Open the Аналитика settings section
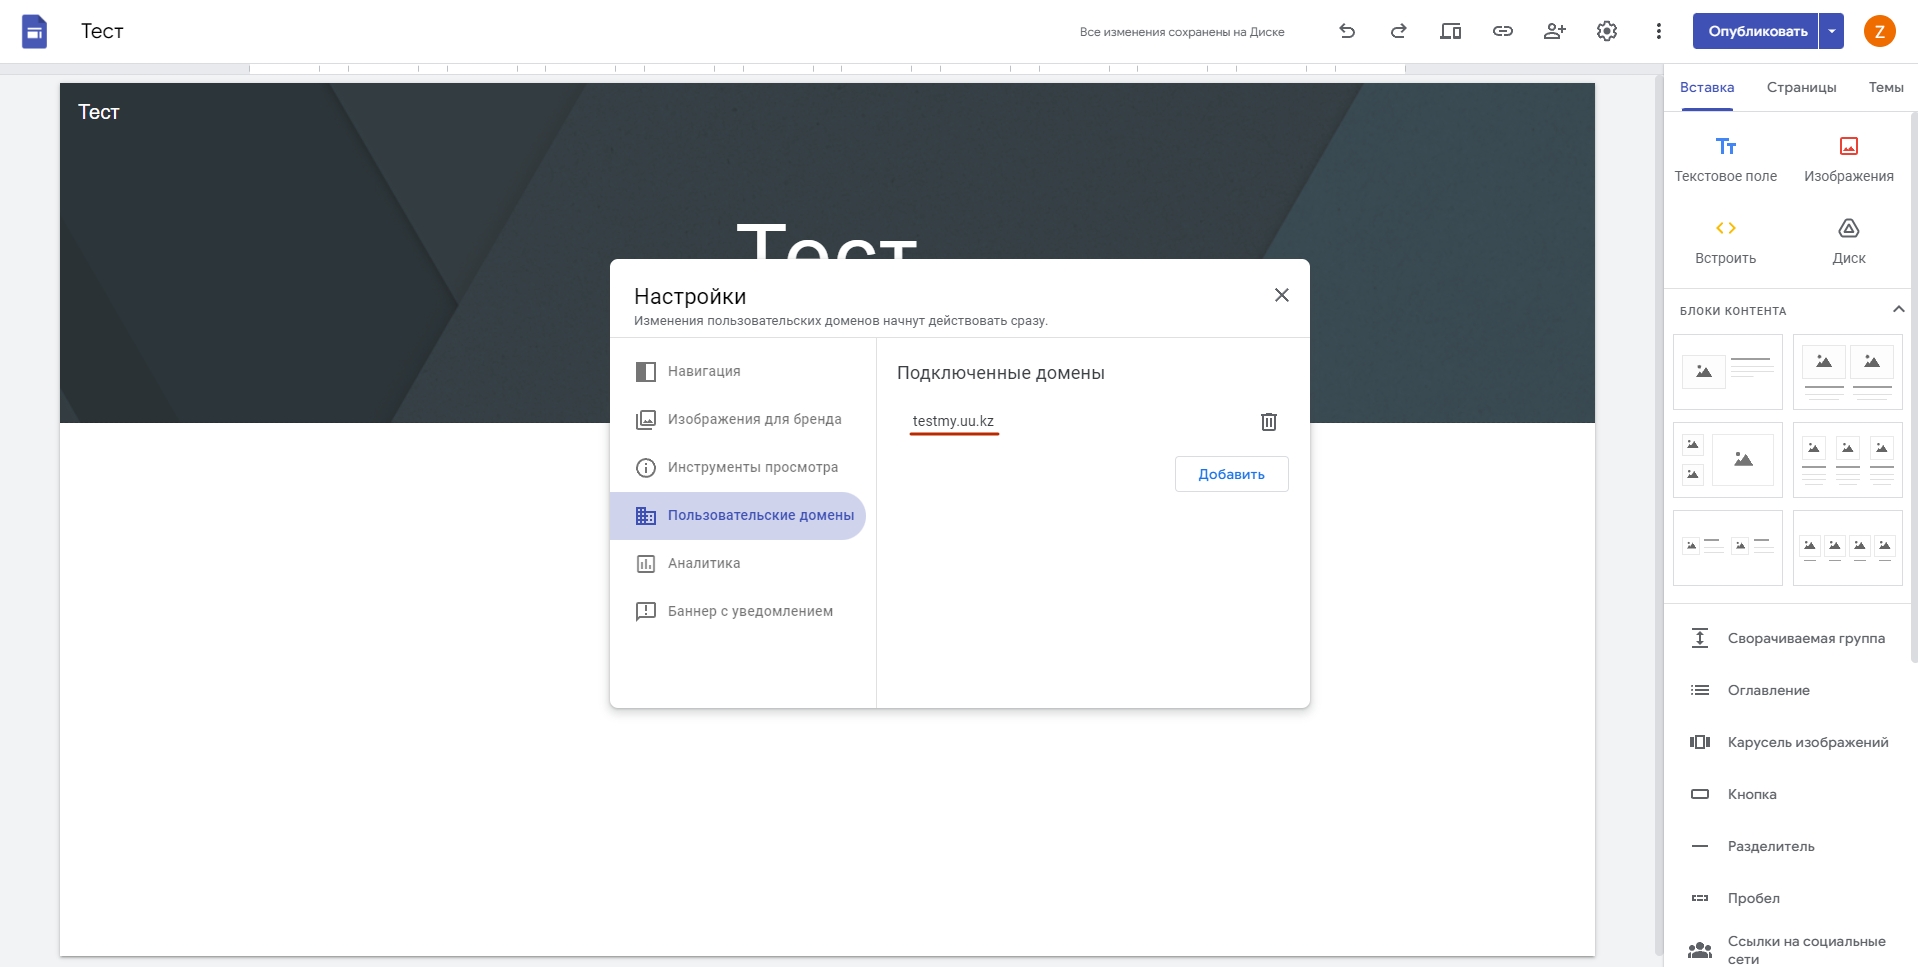 point(738,563)
